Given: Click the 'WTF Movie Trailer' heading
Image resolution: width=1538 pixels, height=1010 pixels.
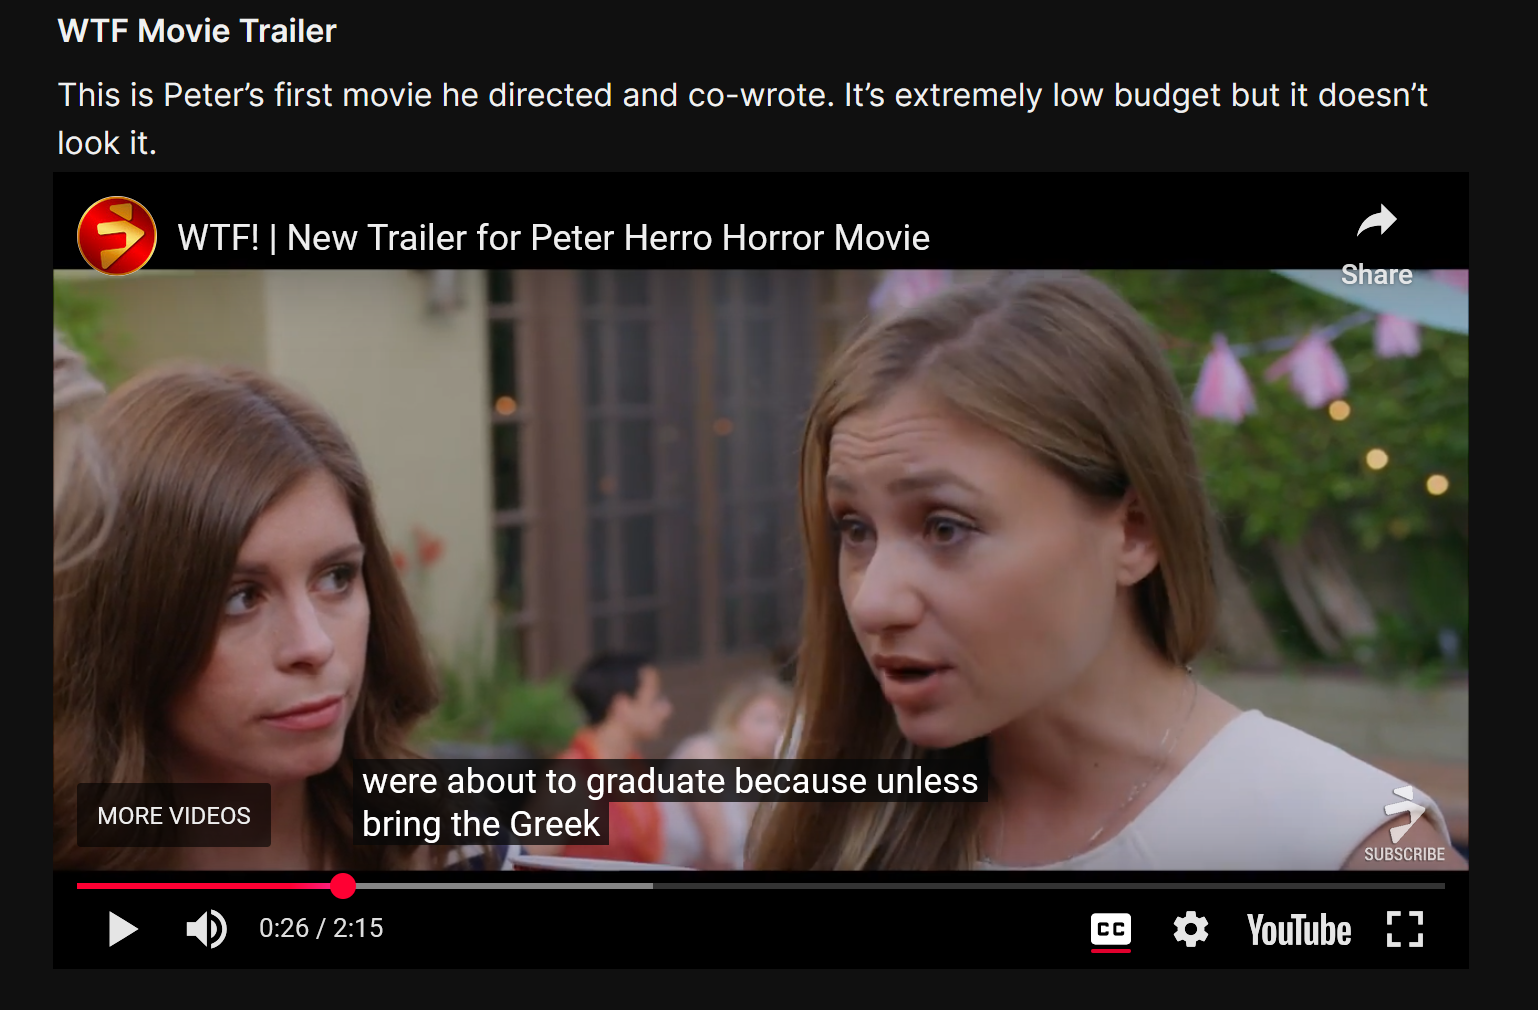Looking at the screenshot, I should [197, 31].
